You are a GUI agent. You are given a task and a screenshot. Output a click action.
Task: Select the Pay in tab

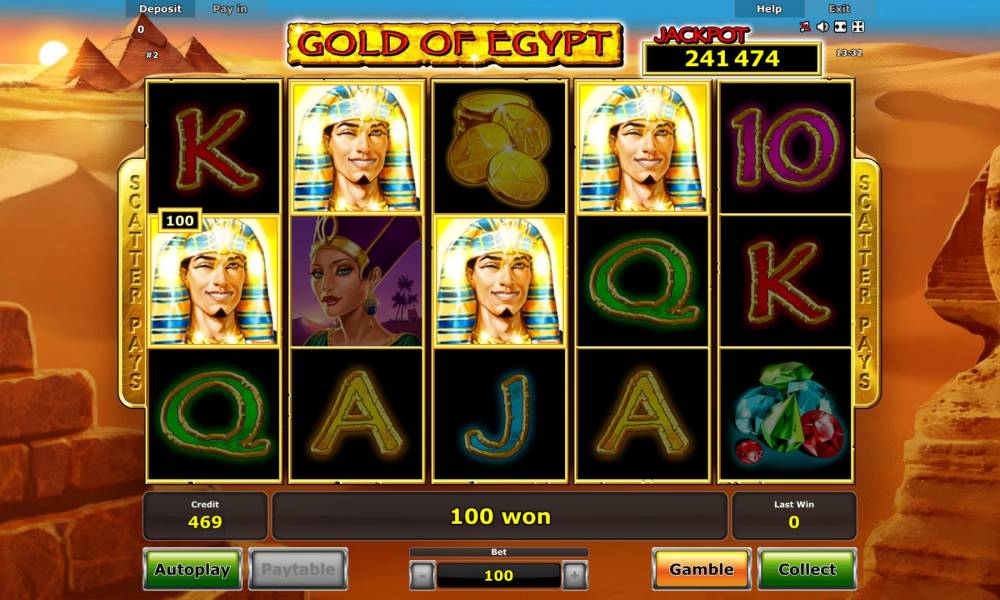230,9
